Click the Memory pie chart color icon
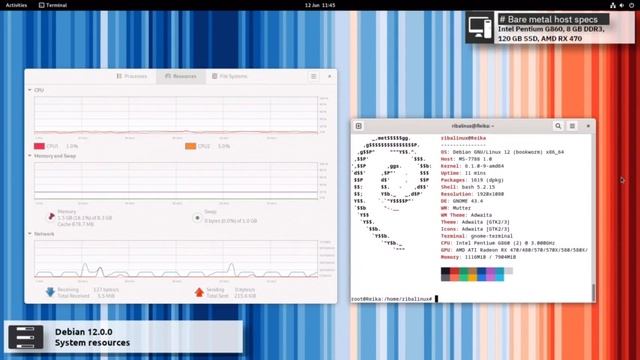This screenshot has height=360, width=640. click(51, 217)
